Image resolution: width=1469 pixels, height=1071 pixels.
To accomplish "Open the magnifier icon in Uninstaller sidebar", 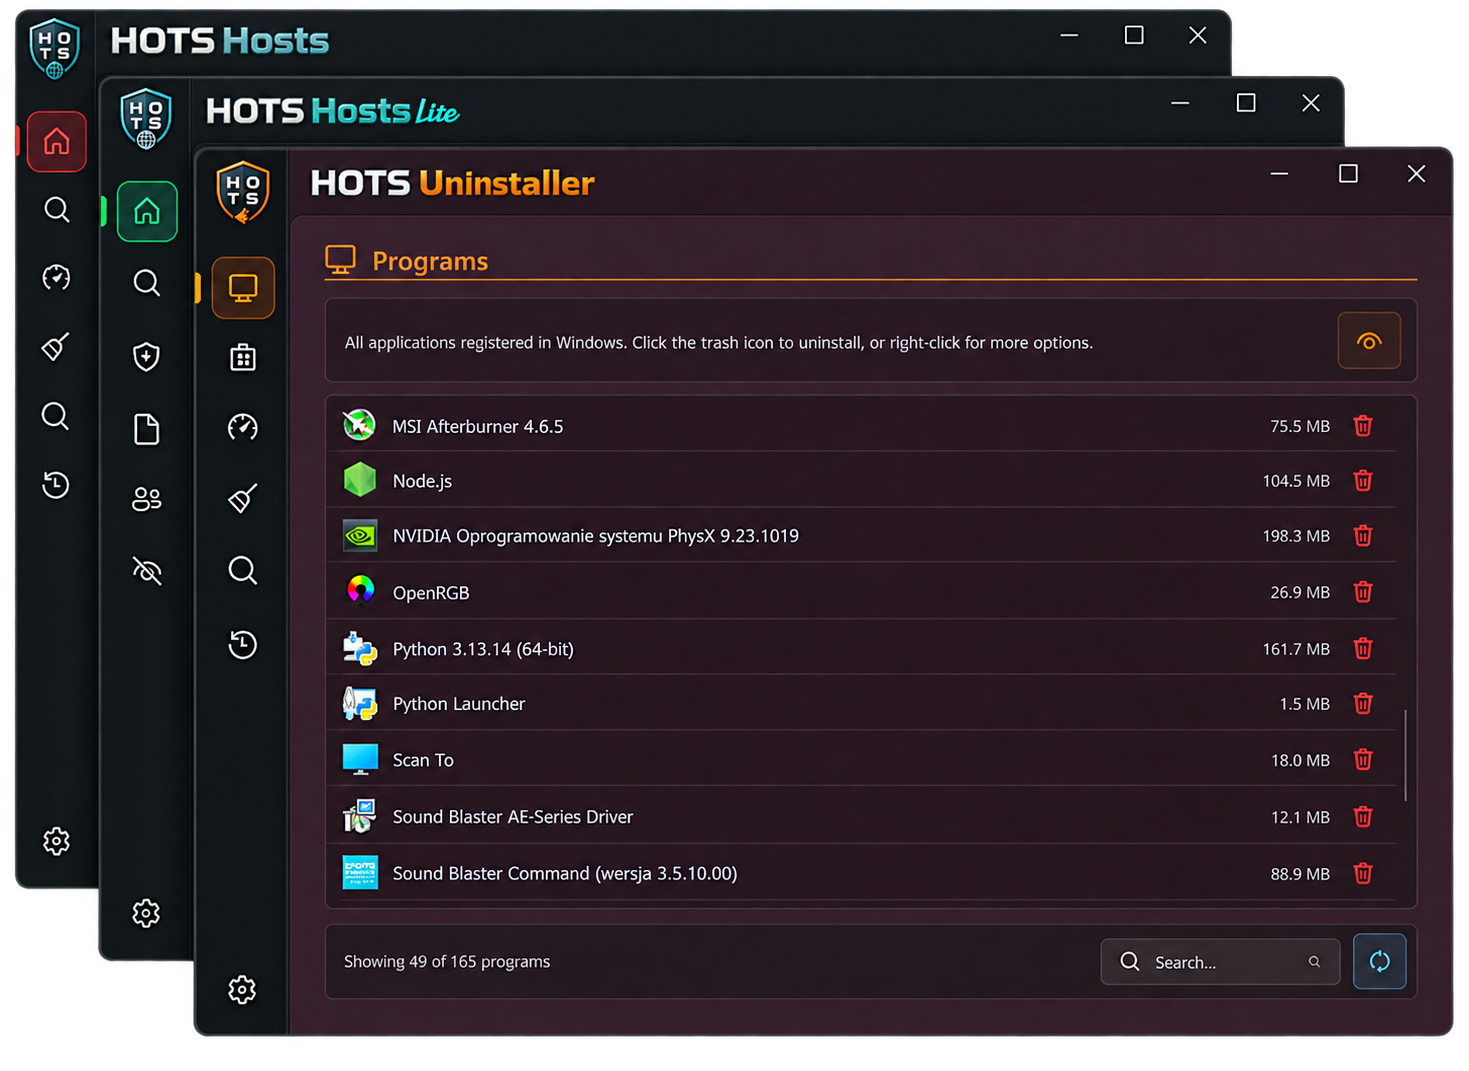I will [x=243, y=570].
